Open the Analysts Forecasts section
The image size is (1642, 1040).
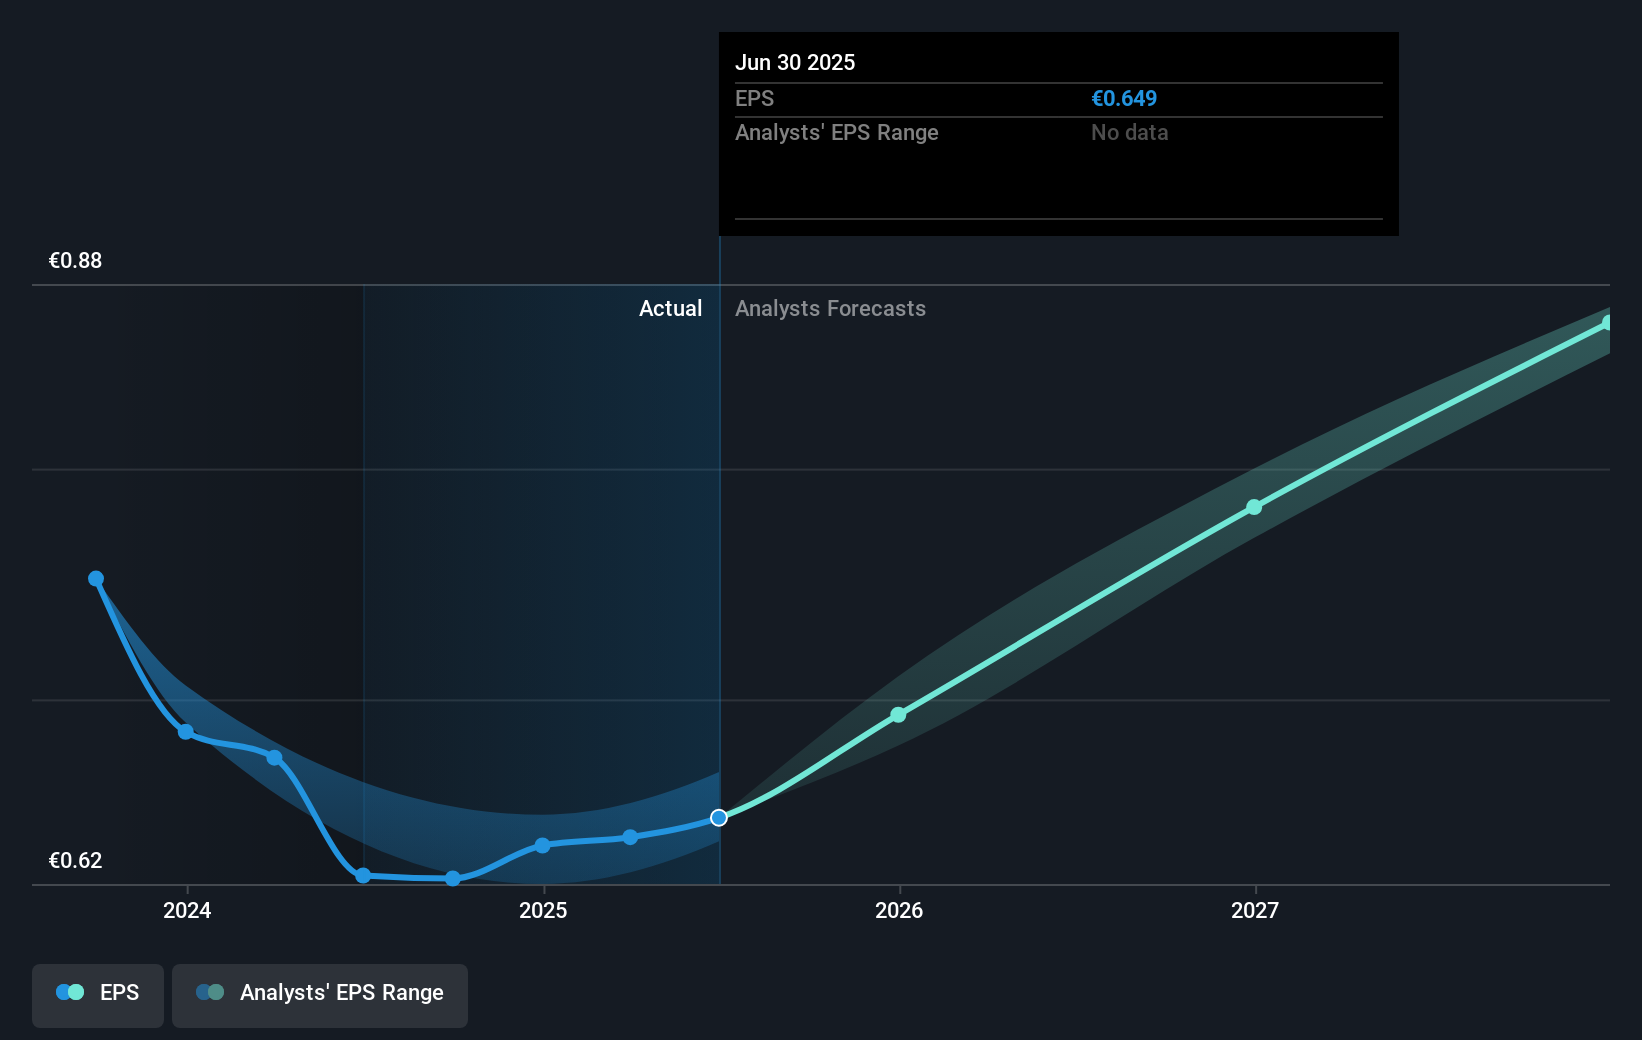(x=830, y=308)
